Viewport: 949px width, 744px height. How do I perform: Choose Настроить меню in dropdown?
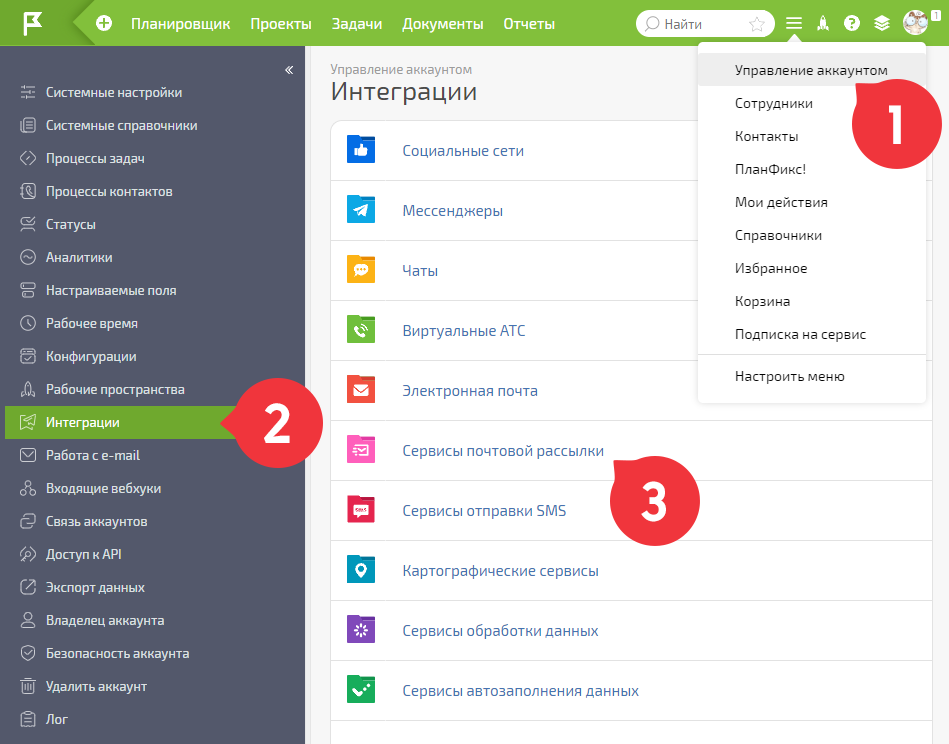coord(789,377)
